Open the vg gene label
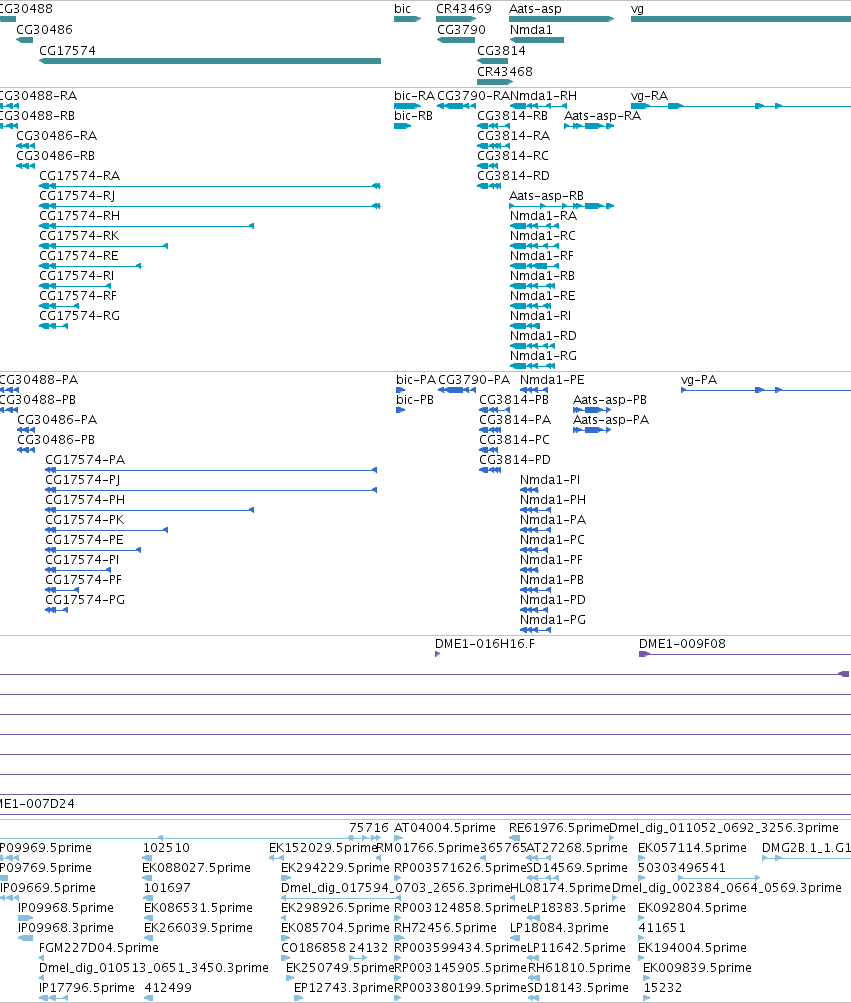The height and width of the screenshot is (1003, 851). click(x=637, y=9)
